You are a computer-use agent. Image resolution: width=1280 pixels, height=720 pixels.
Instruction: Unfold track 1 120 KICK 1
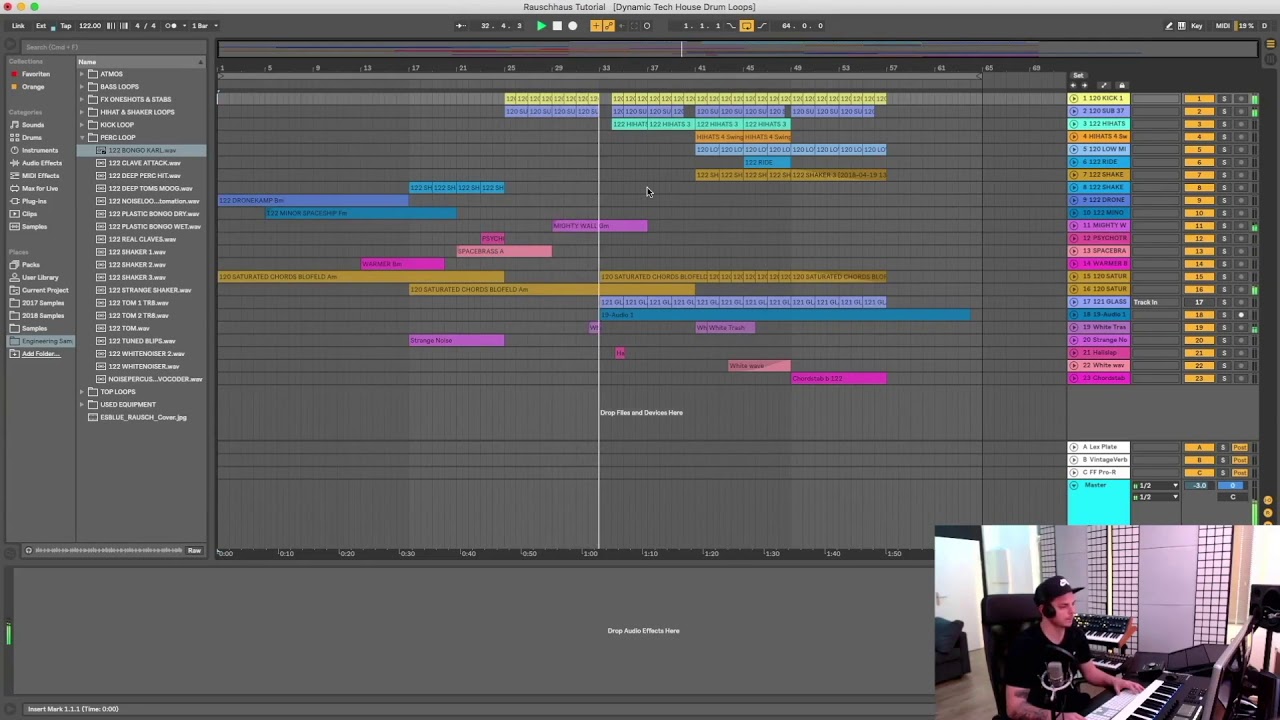point(1074,99)
